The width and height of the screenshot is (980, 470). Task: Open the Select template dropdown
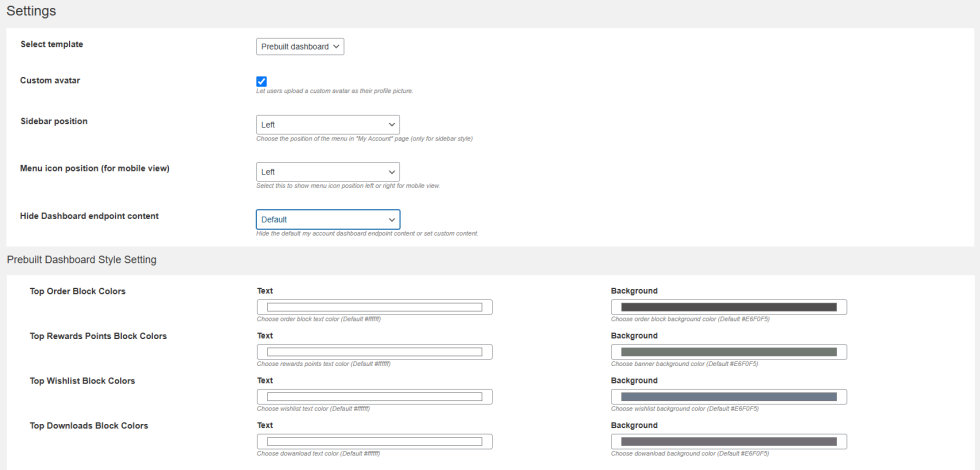pos(300,46)
